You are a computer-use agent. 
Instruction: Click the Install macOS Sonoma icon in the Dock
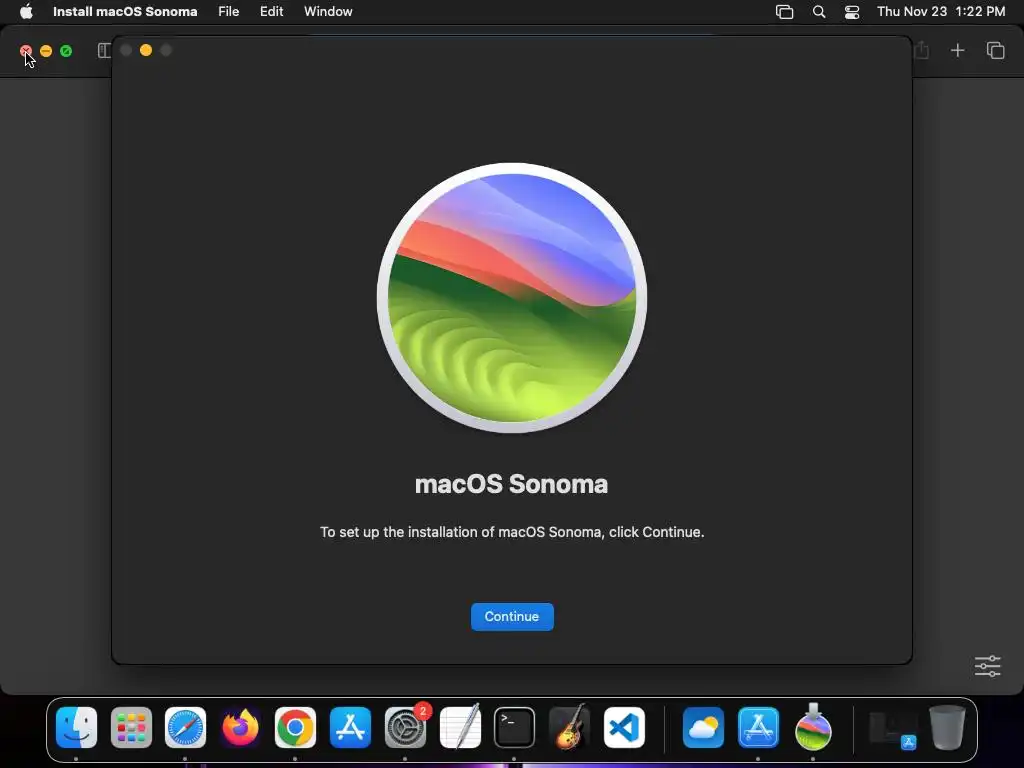coord(813,726)
